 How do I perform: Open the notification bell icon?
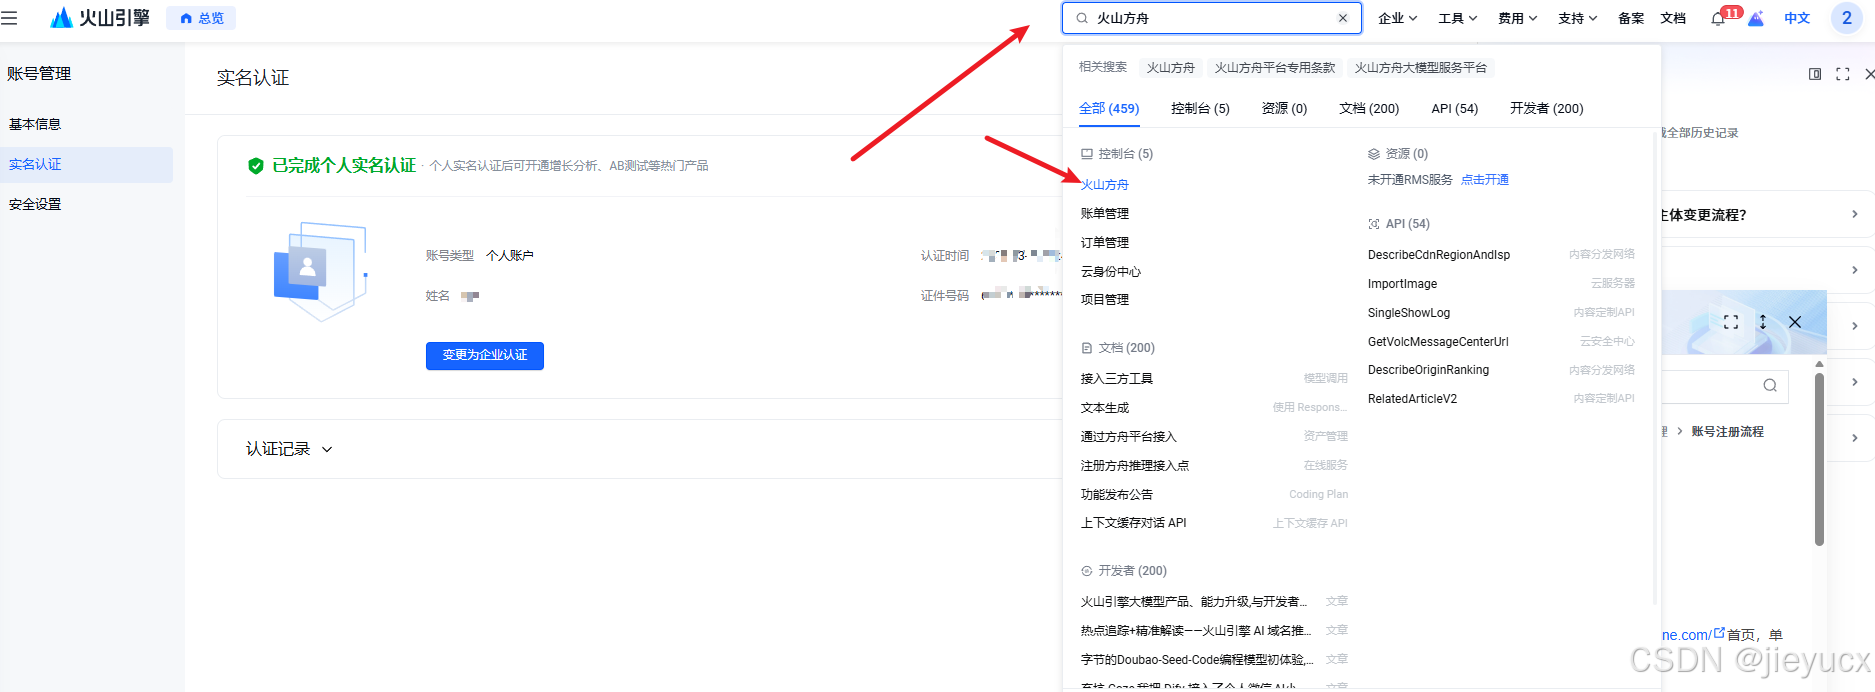click(1718, 19)
